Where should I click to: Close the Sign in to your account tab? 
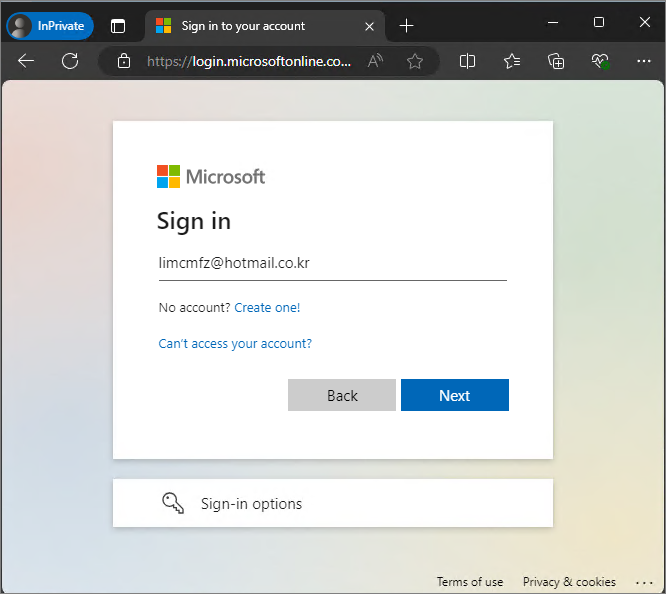coord(370,26)
